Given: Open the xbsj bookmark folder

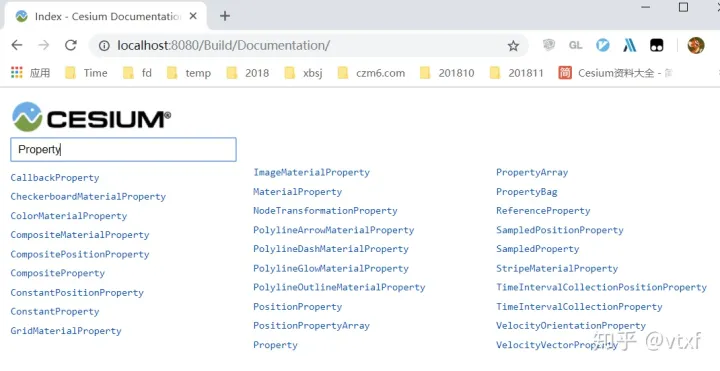Looking at the screenshot, I should (x=304, y=73).
